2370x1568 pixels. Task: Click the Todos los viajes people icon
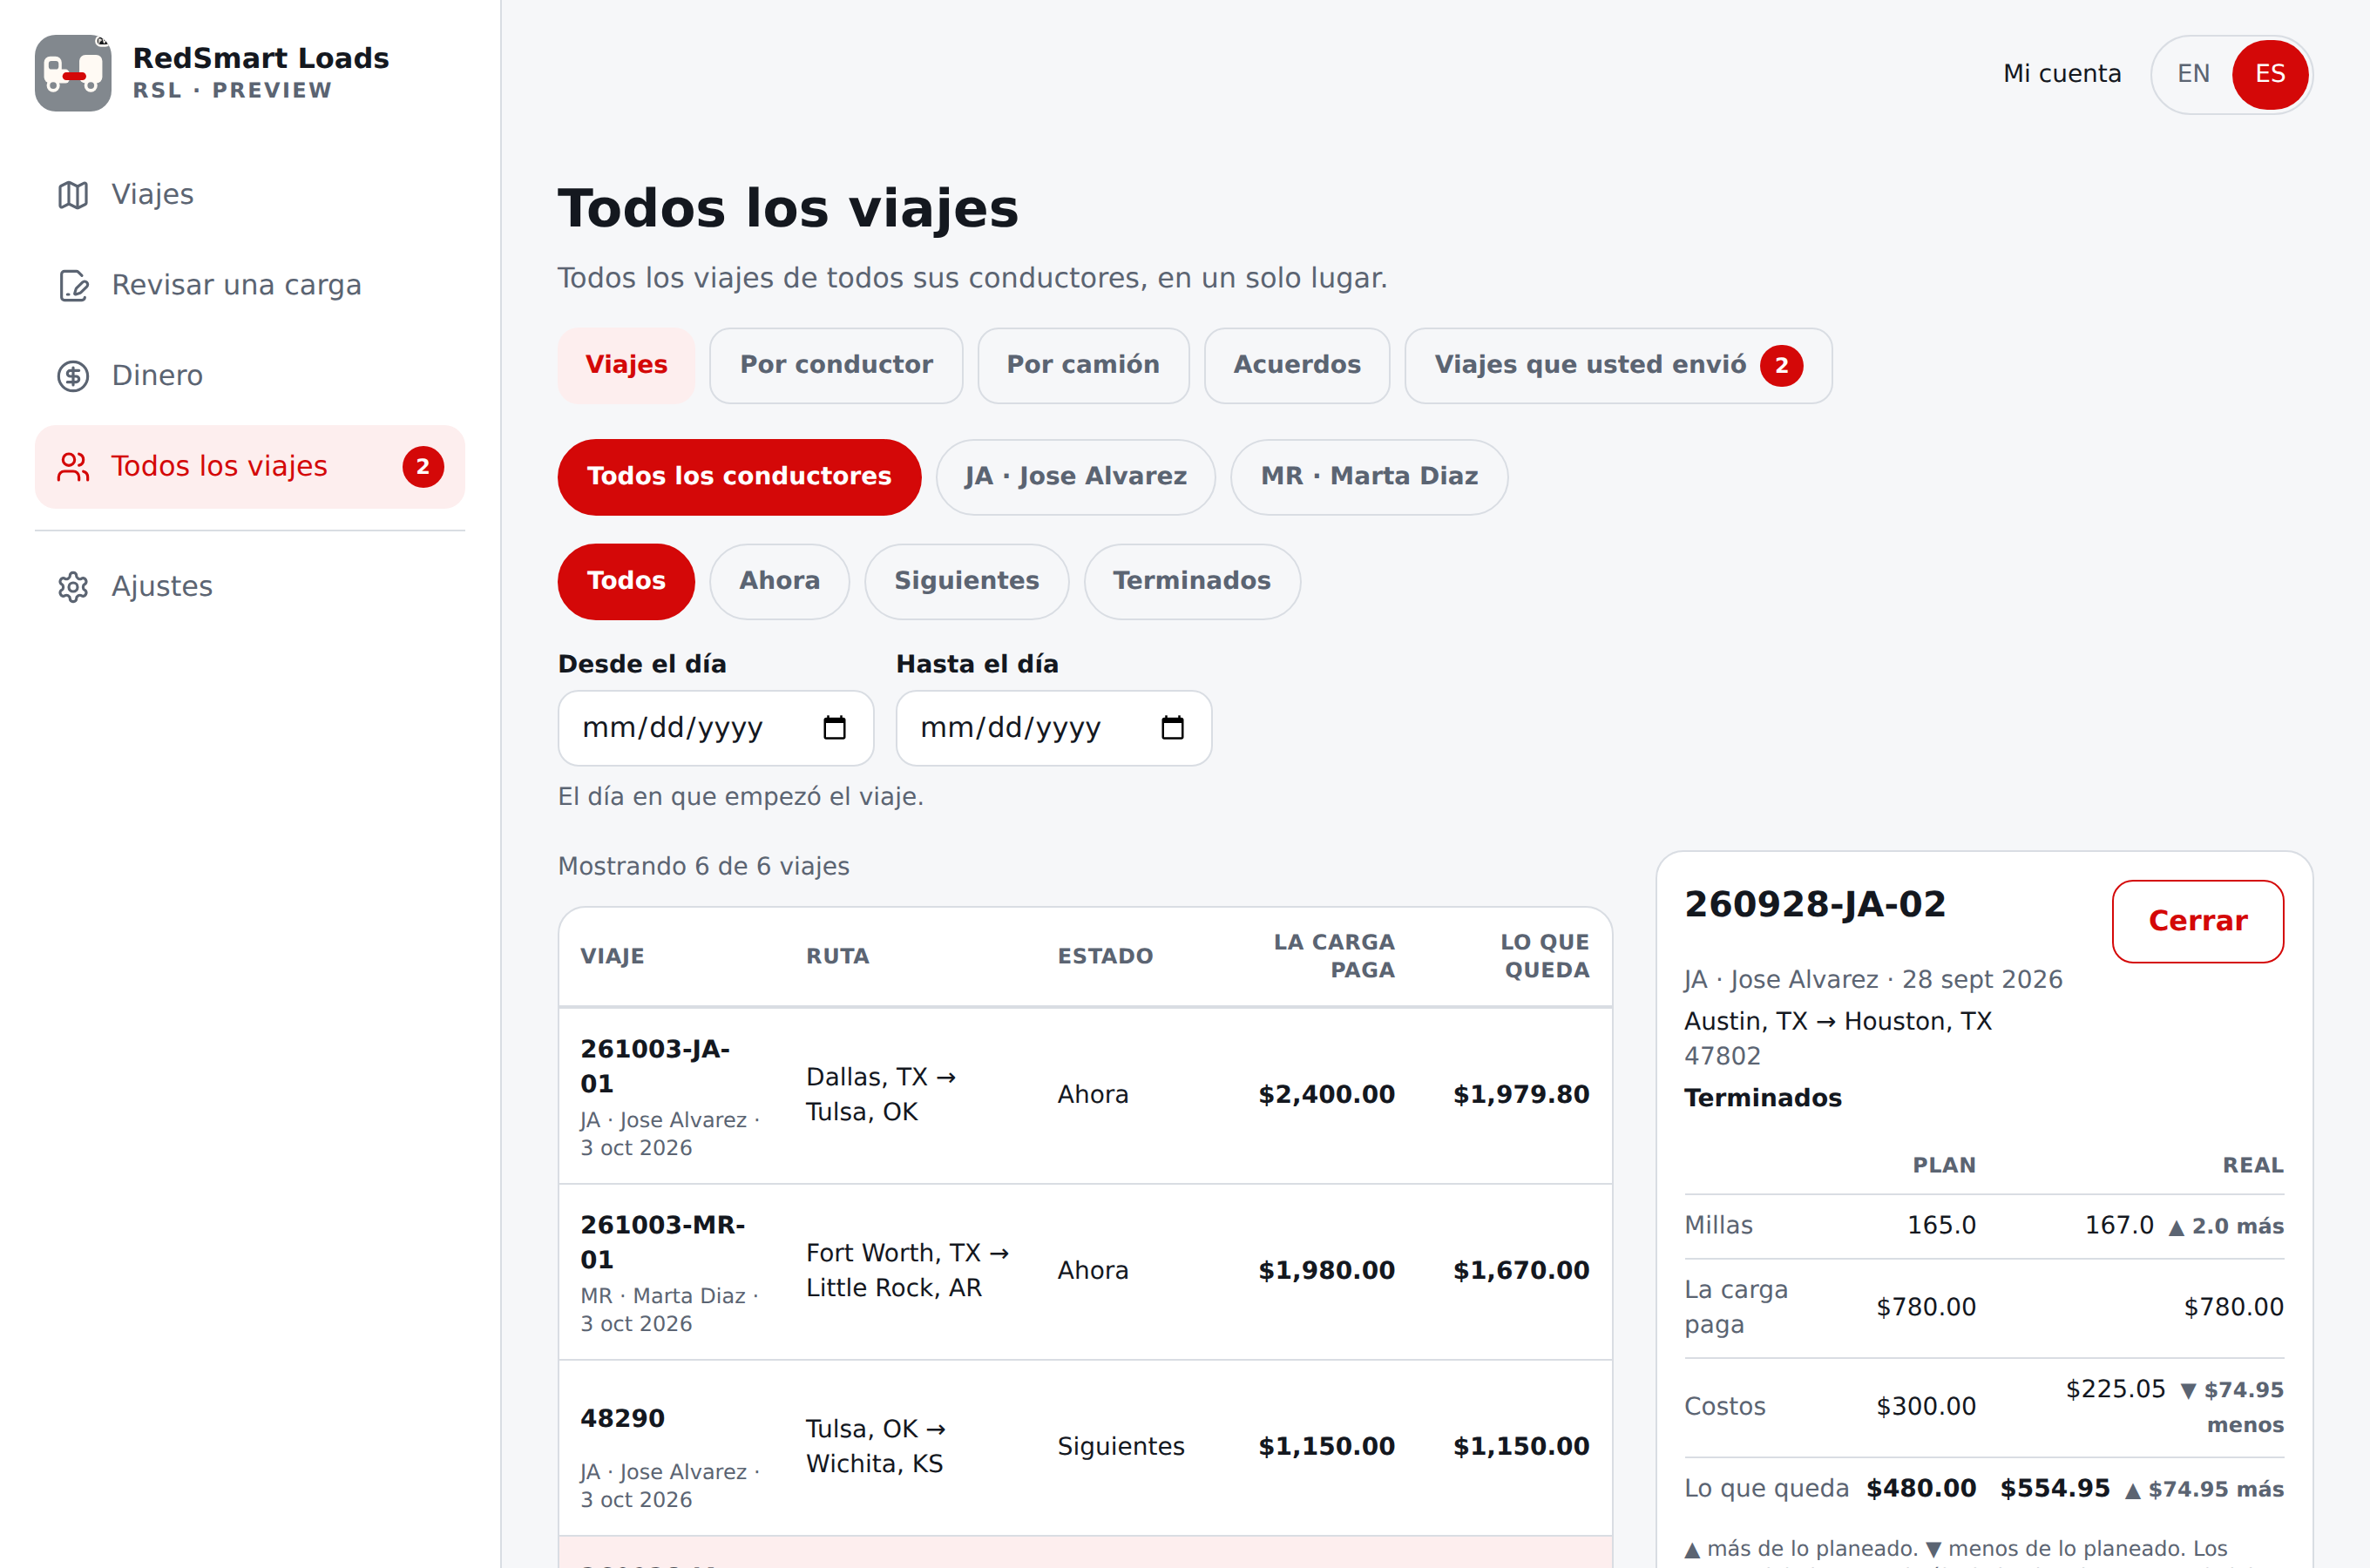pos(73,467)
